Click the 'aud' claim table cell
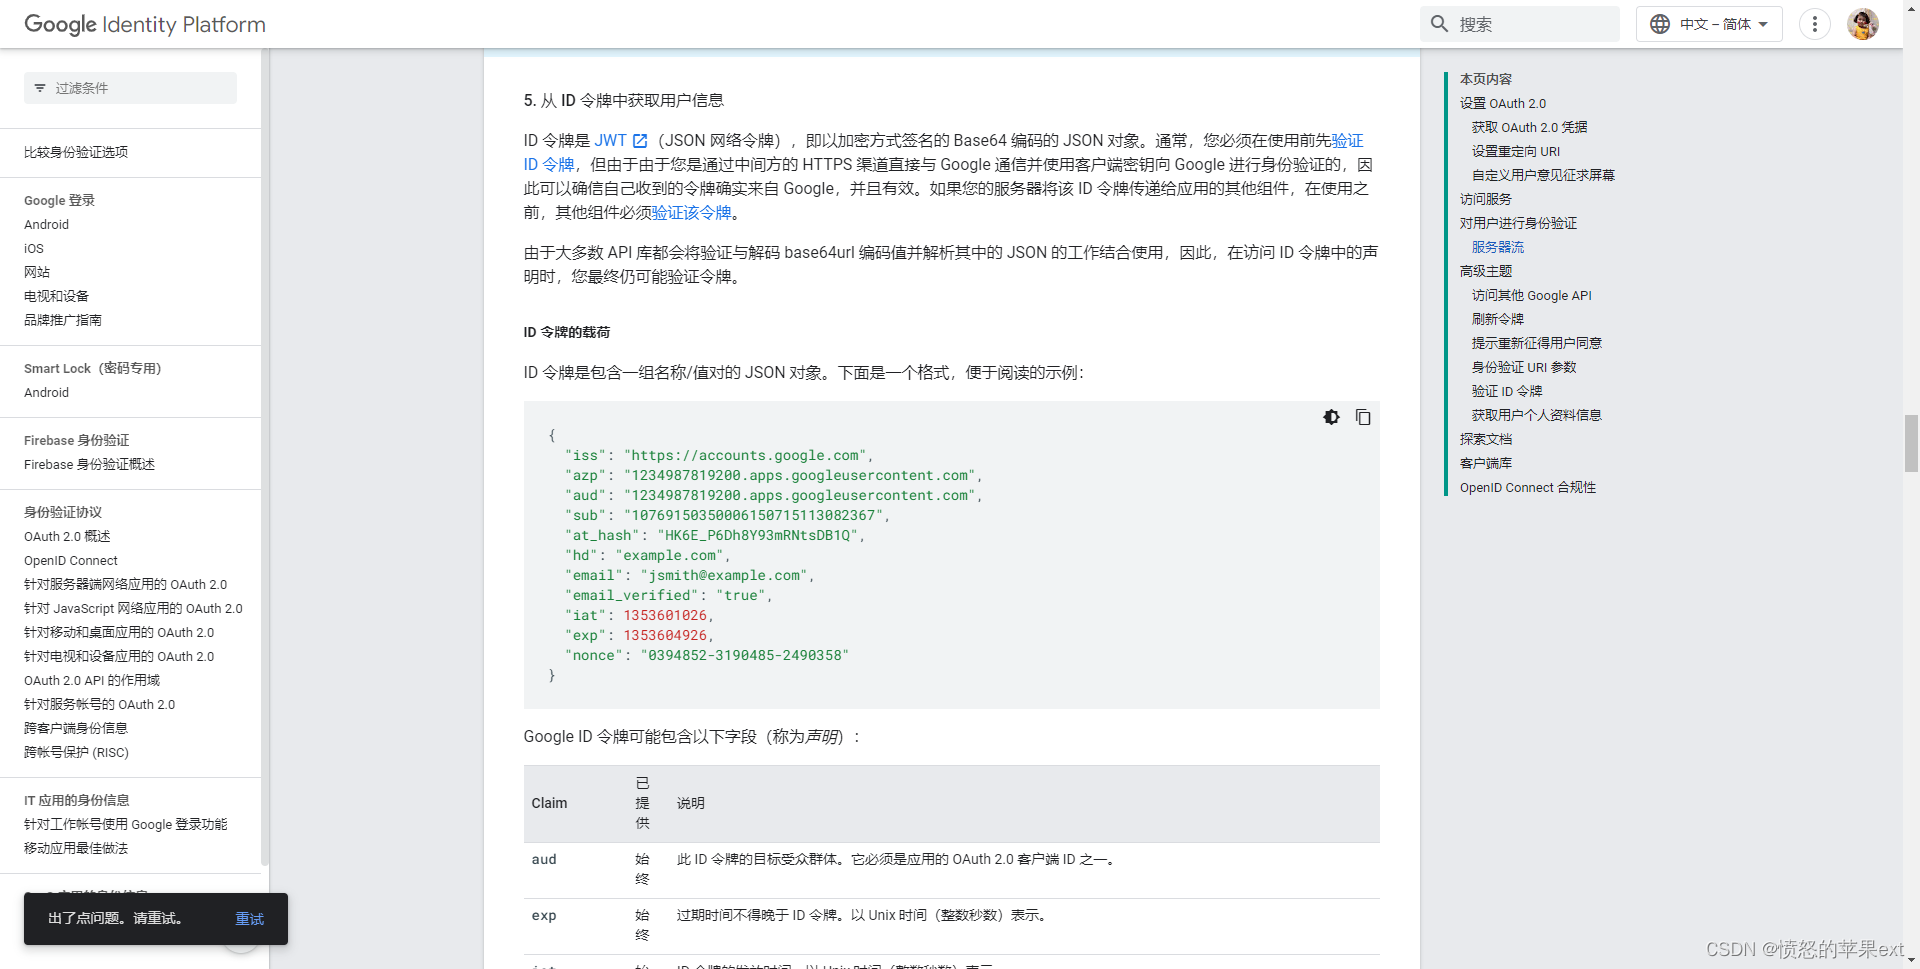This screenshot has width=1920, height=969. pos(544,860)
